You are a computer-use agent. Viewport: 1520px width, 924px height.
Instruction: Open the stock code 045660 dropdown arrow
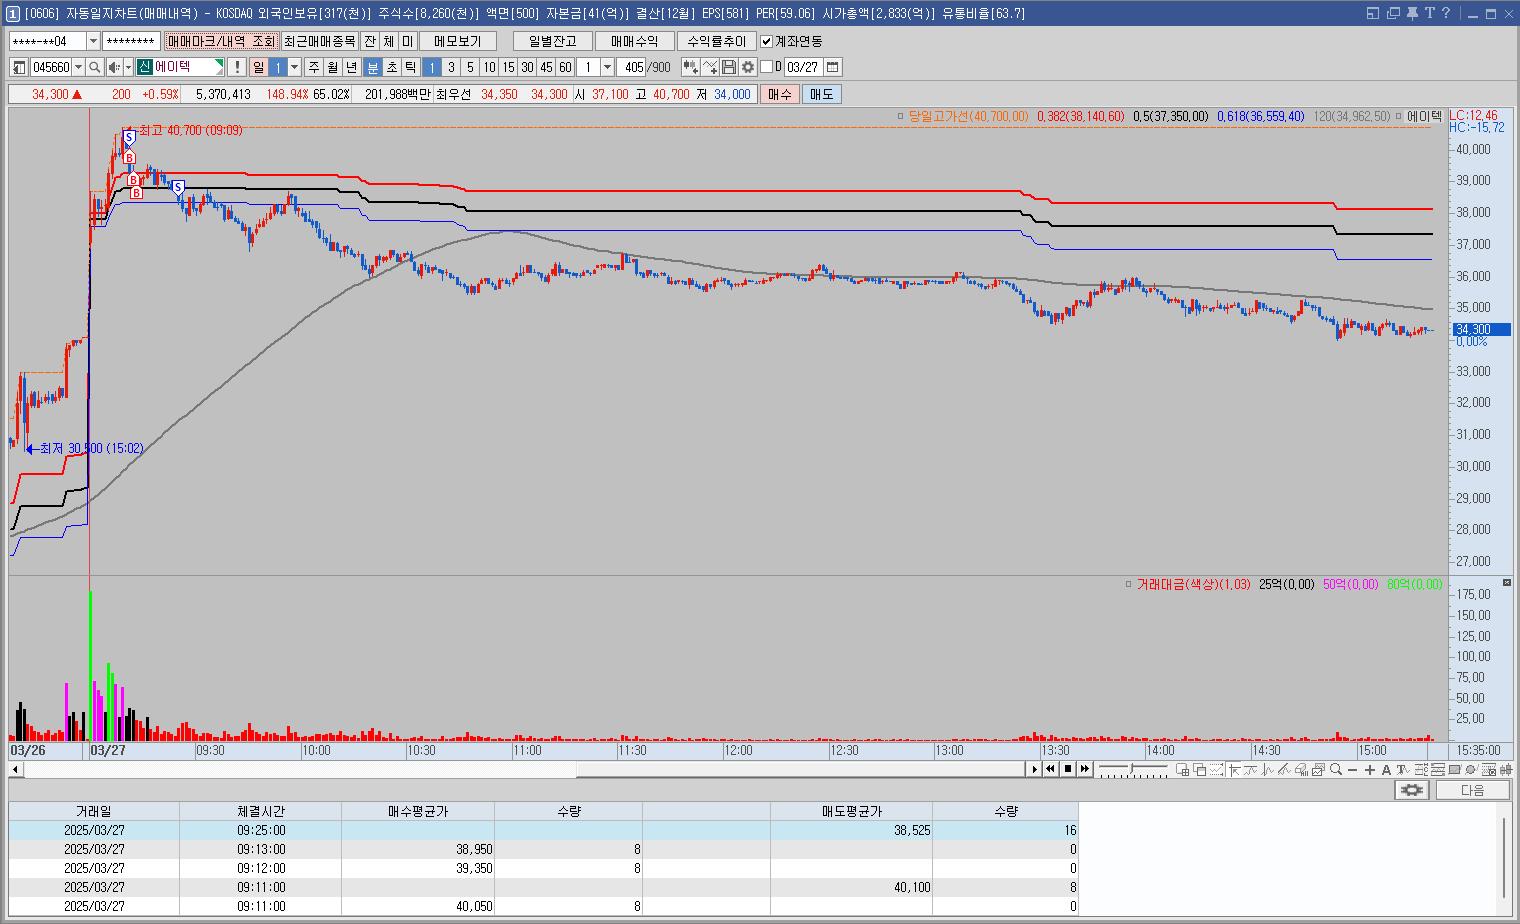[78, 67]
